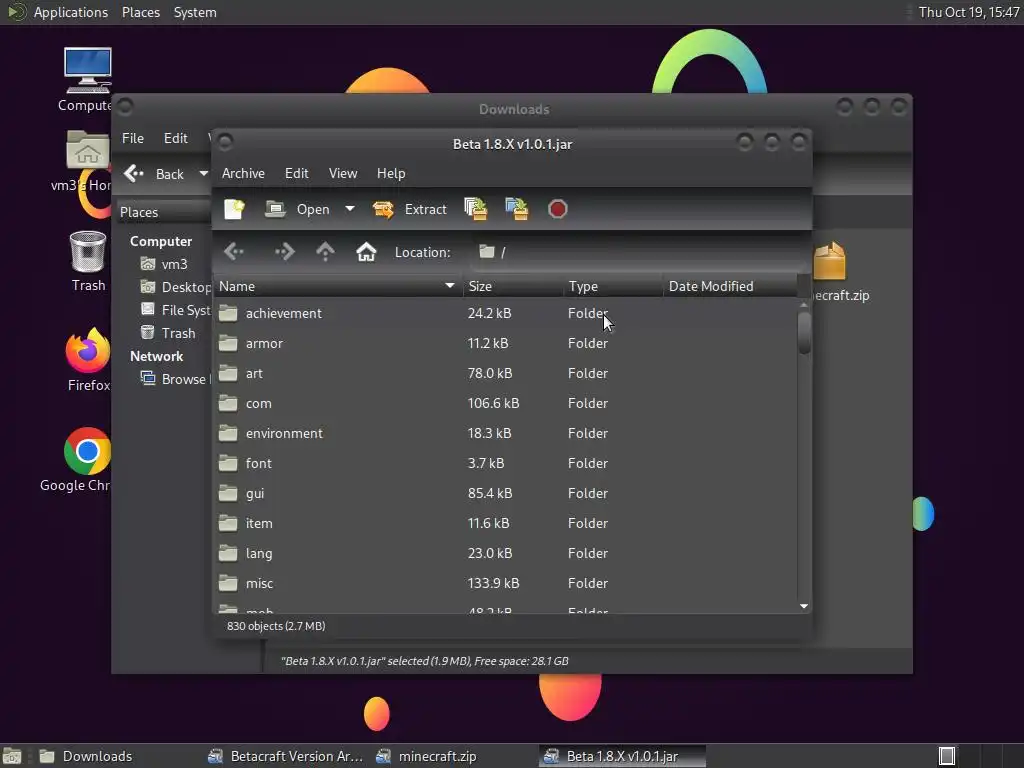The width and height of the screenshot is (1024, 768).
Task: Select the art folder
Action: (505, 374)
